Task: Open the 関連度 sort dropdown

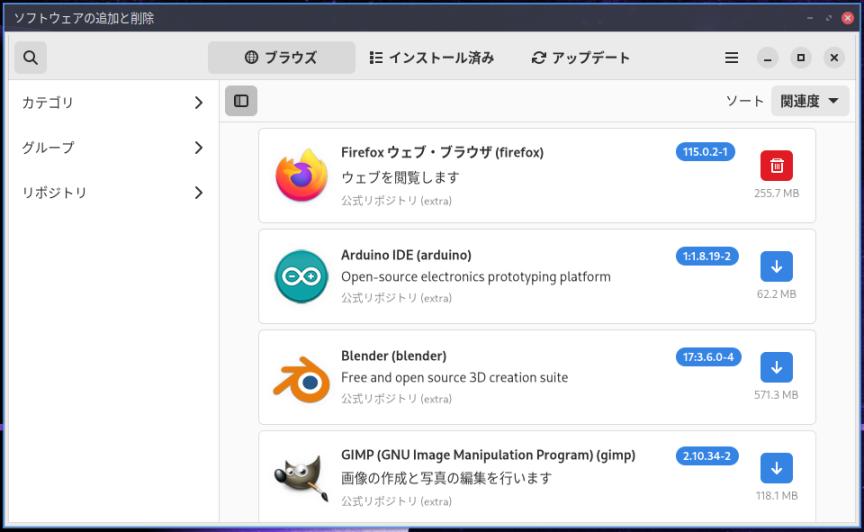Action: coord(809,101)
